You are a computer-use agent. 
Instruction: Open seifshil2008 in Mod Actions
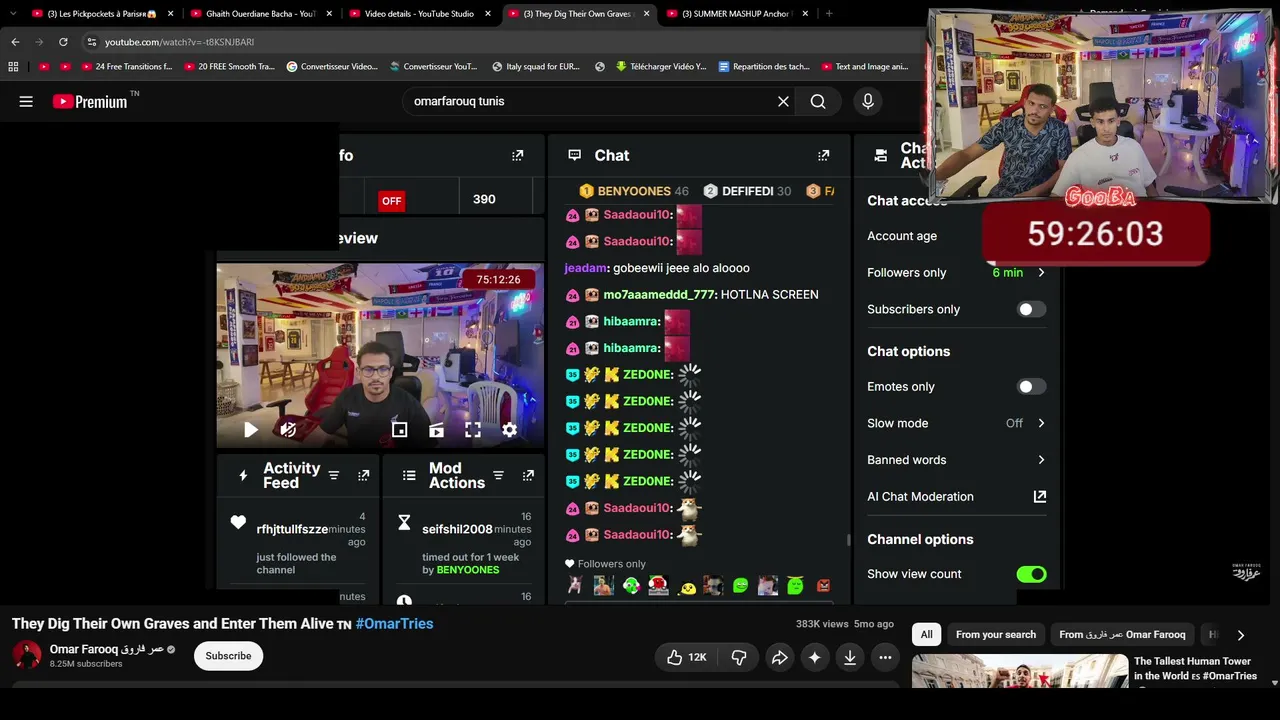click(457, 529)
